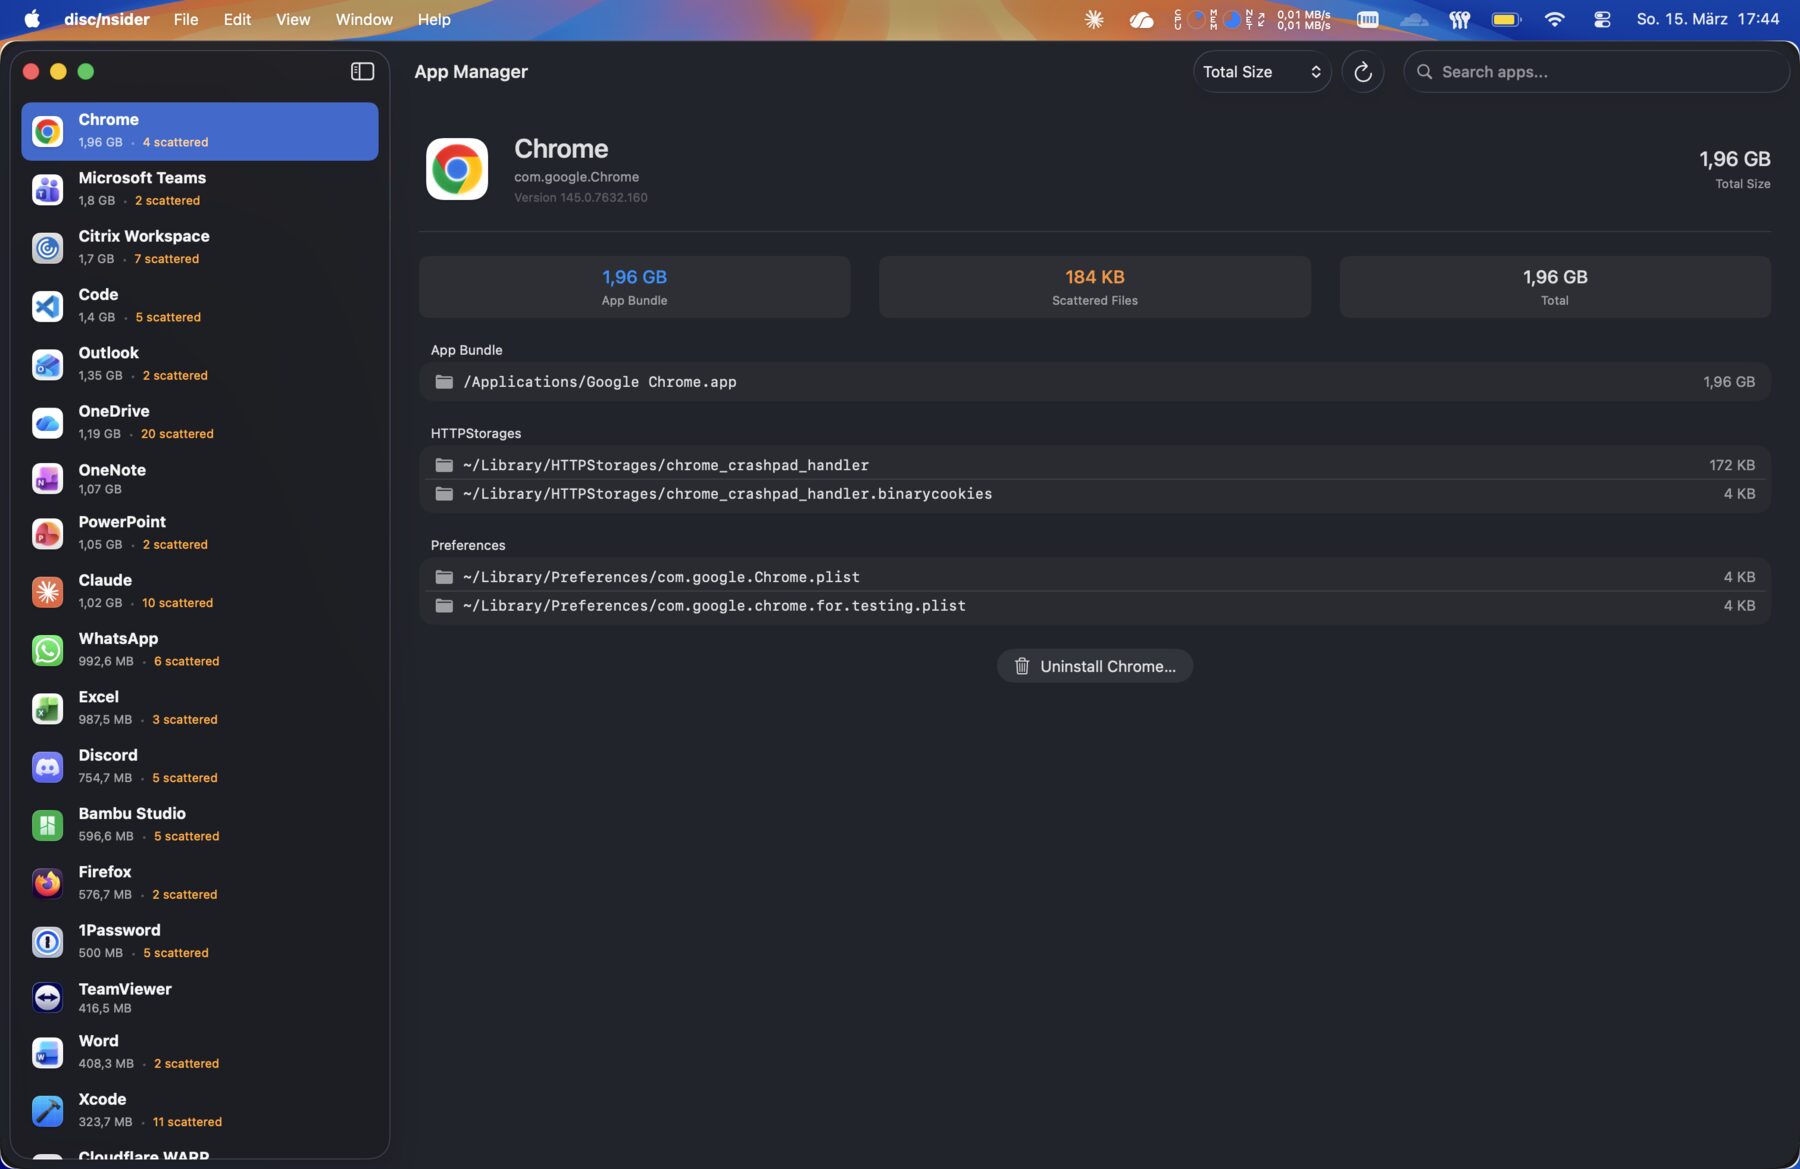Click the Uninstall Chrome... button
1800x1169 pixels.
1095,666
